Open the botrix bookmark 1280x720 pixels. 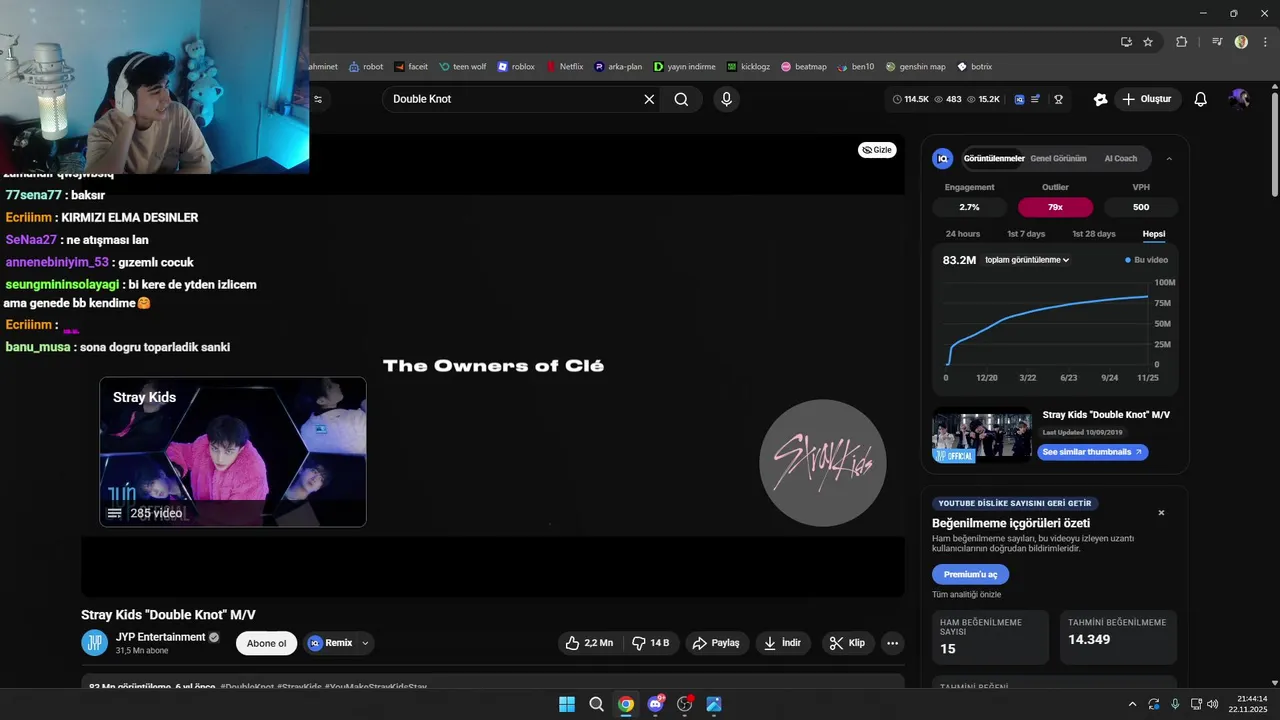(x=975, y=67)
